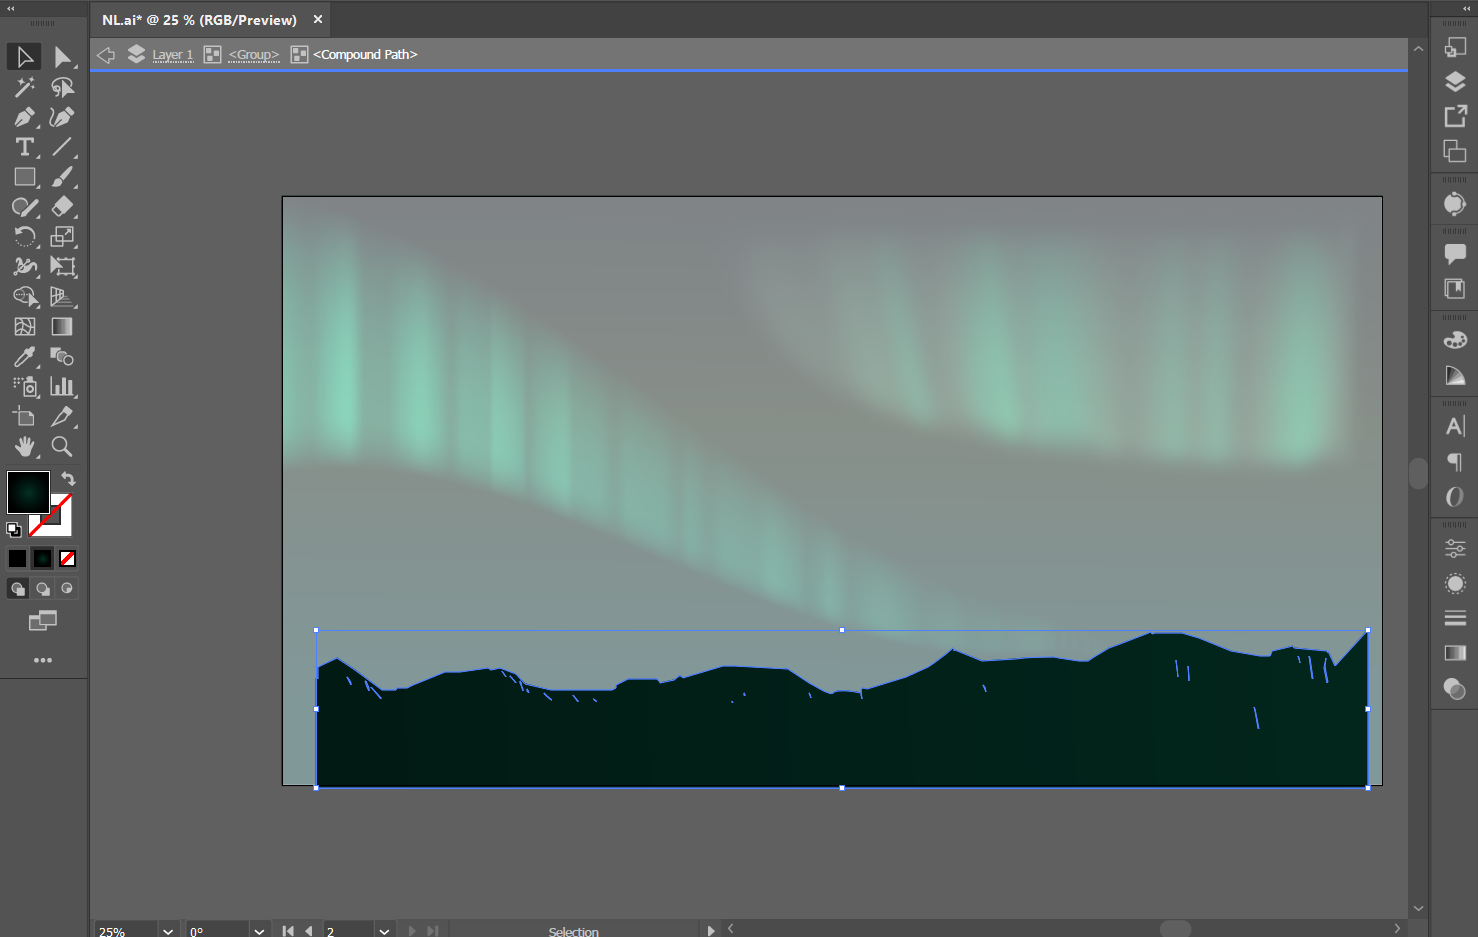Choose the Blend tool
1478x937 pixels.
click(x=62, y=357)
